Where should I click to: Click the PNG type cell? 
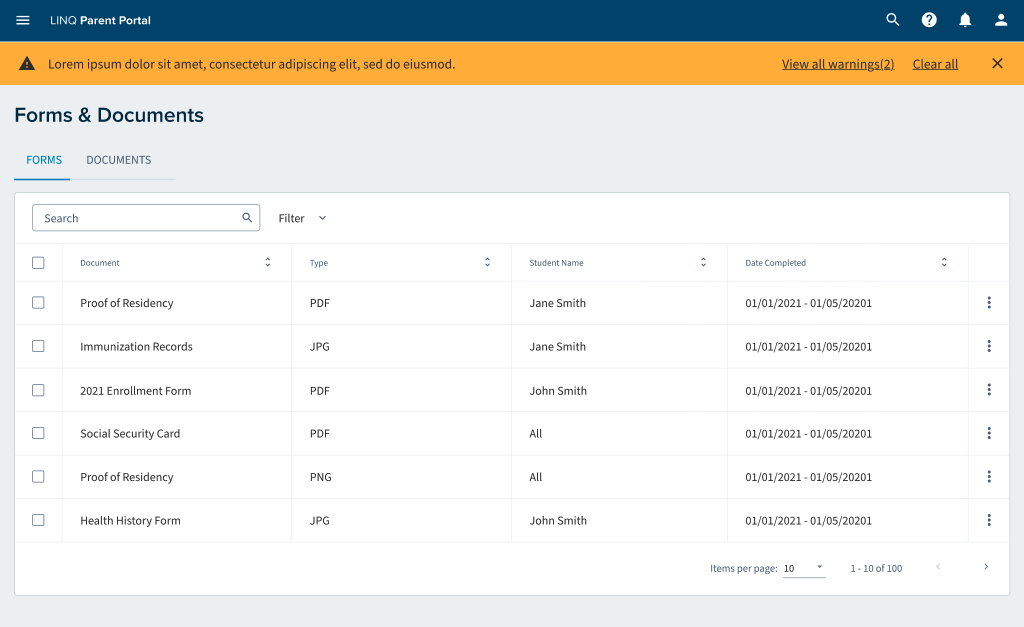(x=321, y=477)
